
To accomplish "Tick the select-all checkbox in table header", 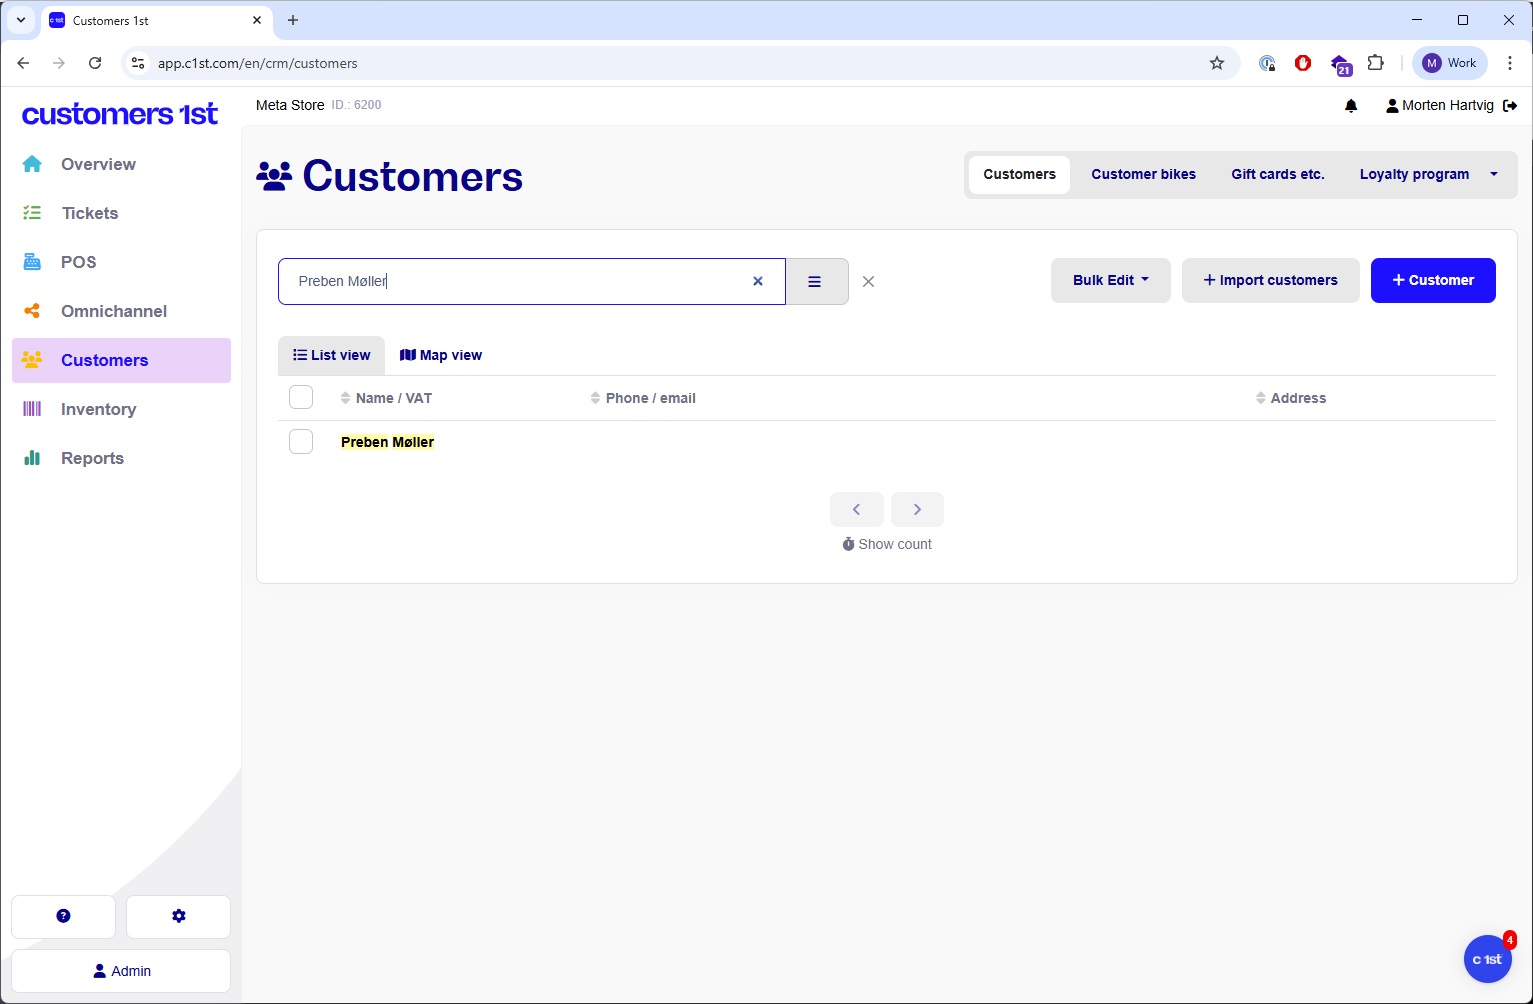I will pyautogui.click(x=301, y=397).
